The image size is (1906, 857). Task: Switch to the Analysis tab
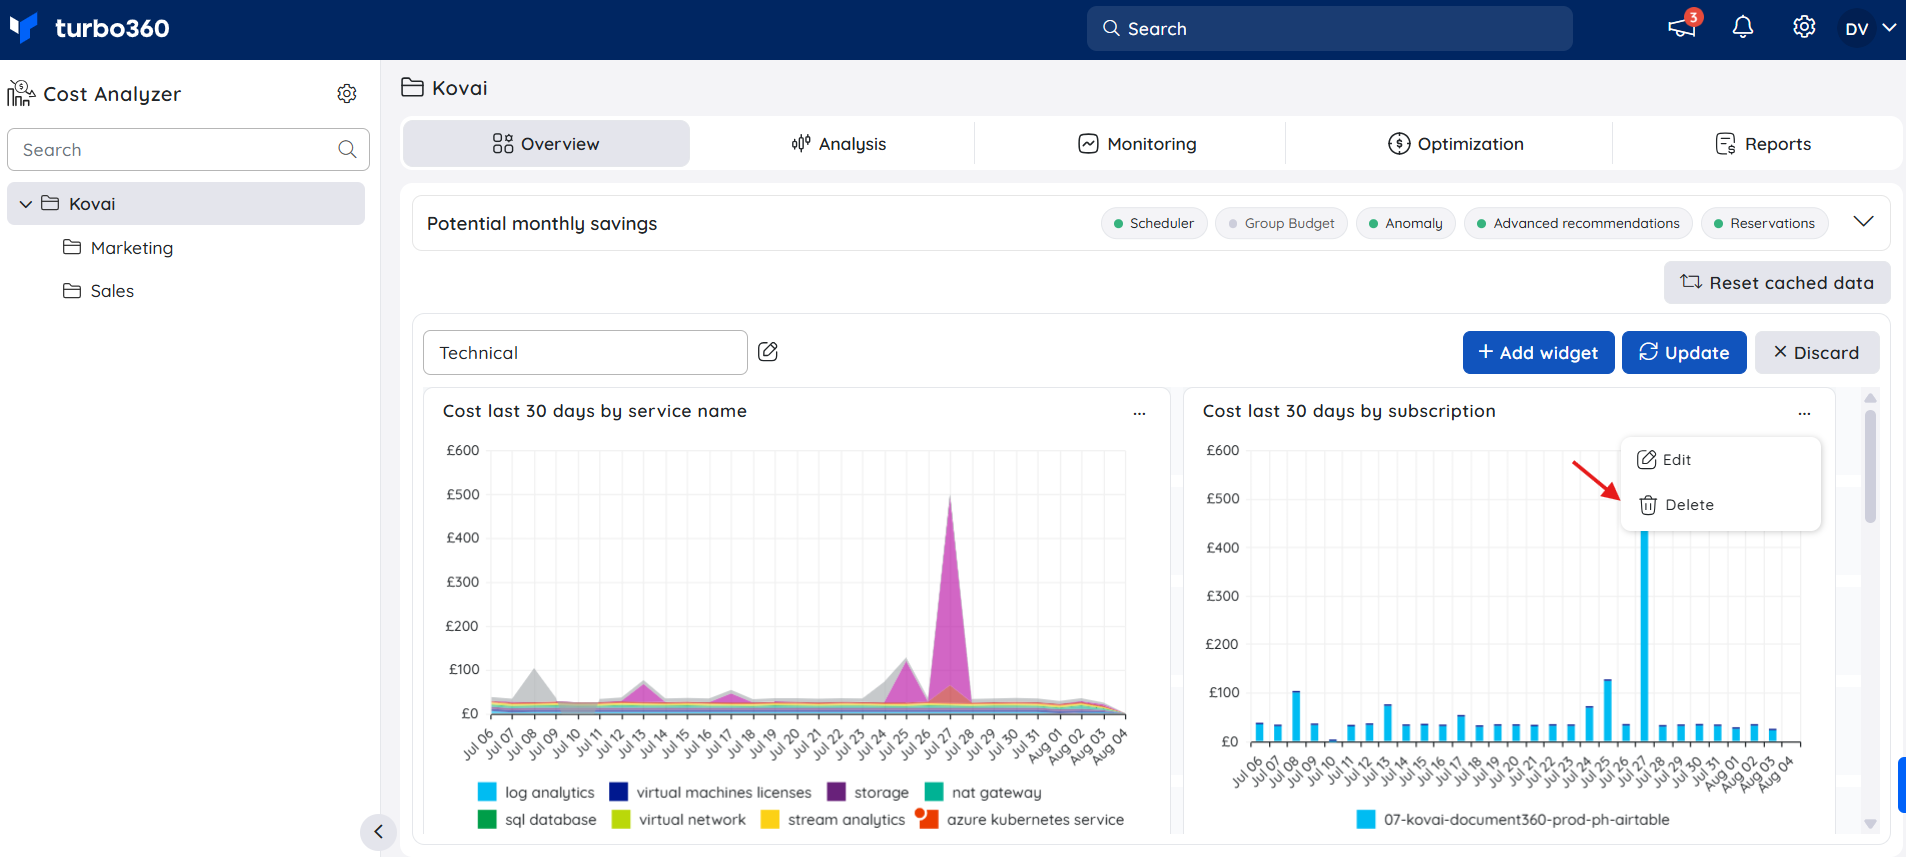tap(838, 144)
